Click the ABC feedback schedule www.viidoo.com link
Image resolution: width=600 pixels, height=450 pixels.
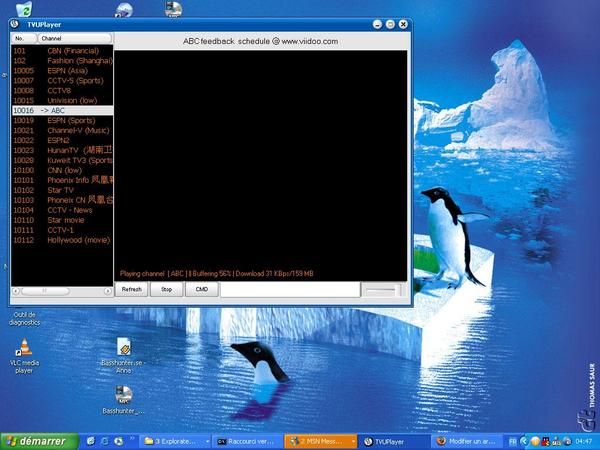coord(261,41)
